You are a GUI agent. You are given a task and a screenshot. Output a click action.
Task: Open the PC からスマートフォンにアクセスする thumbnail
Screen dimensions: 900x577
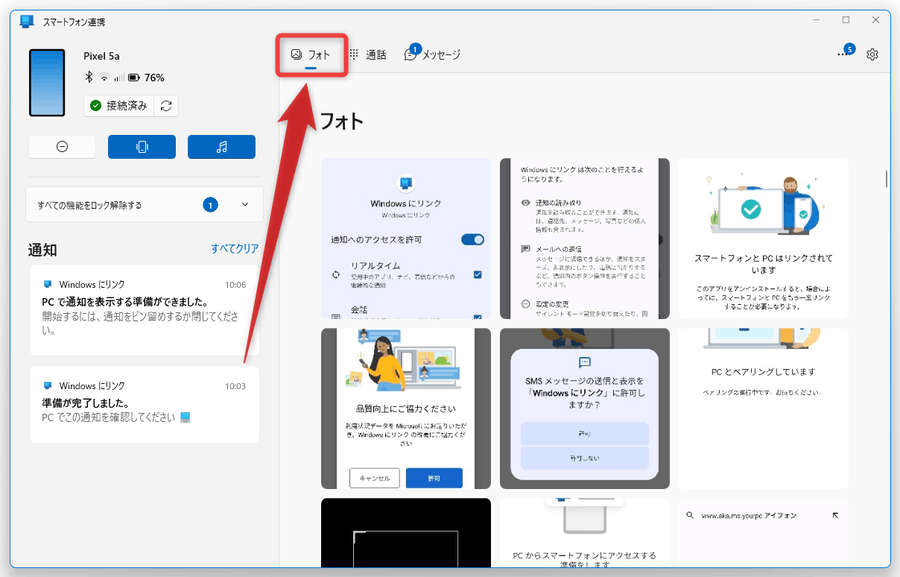[x=584, y=533]
